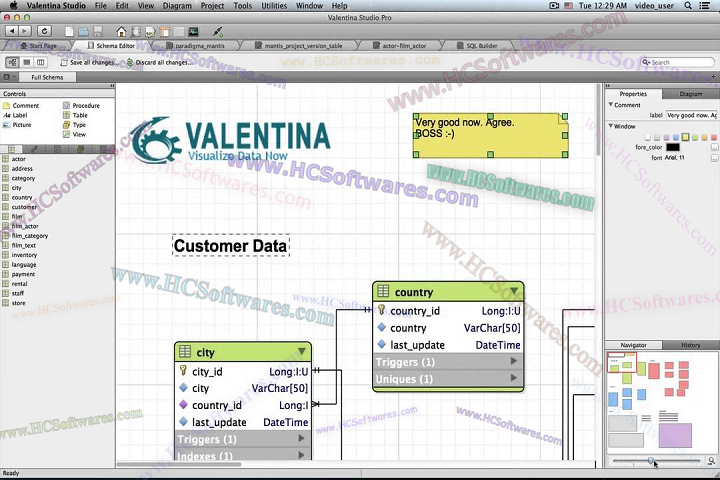The image size is (720, 480).
Task: Select the Customer Data label on canvas
Action: click(231, 246)
